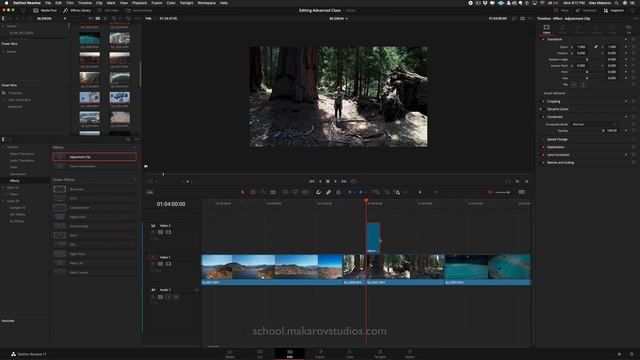The image size is (640, 360).
Task: Select the Adjustment Clip effect
Action: click(x=94, y=157)
